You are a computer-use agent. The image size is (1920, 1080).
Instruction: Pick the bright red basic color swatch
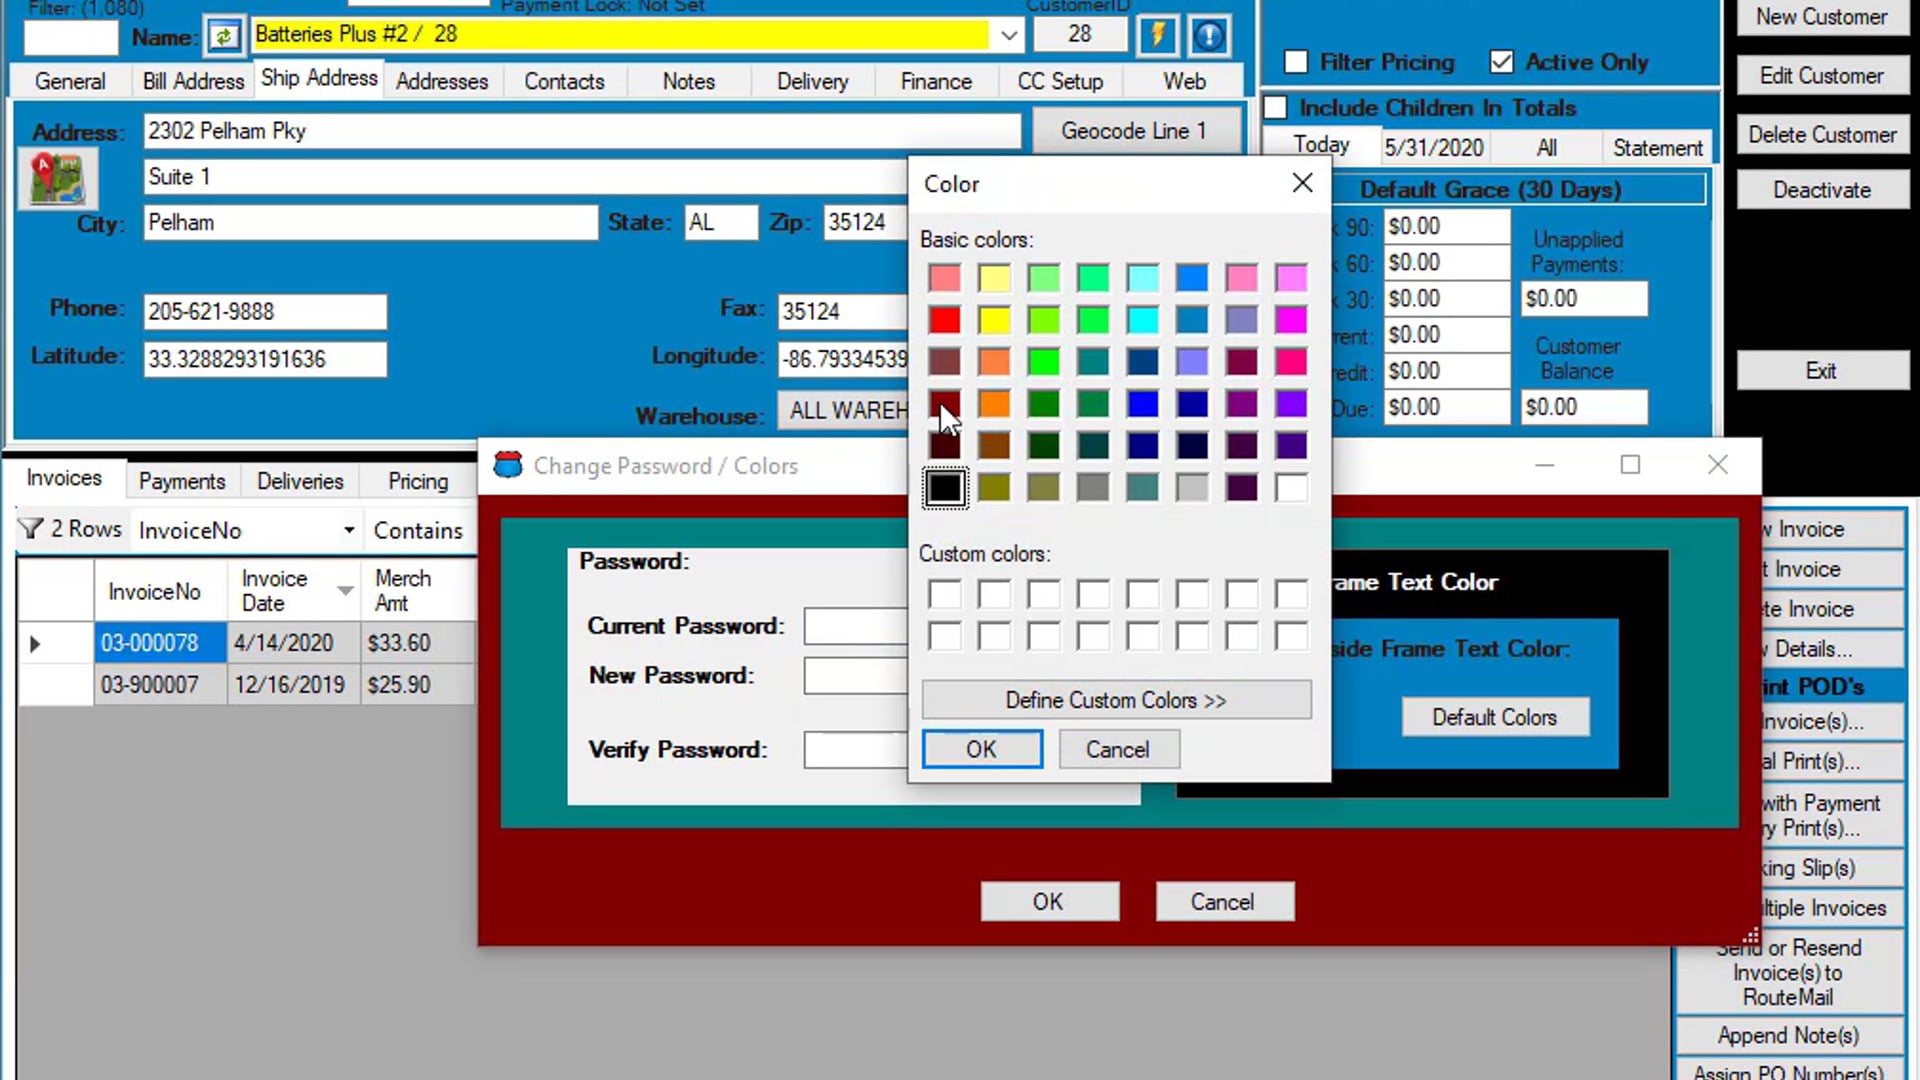944,320
